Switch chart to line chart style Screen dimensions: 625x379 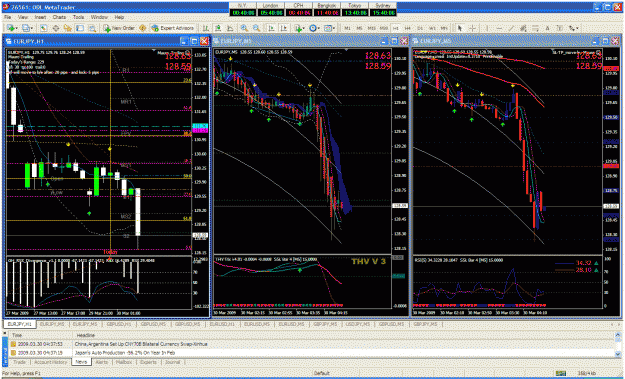point(230,28)
